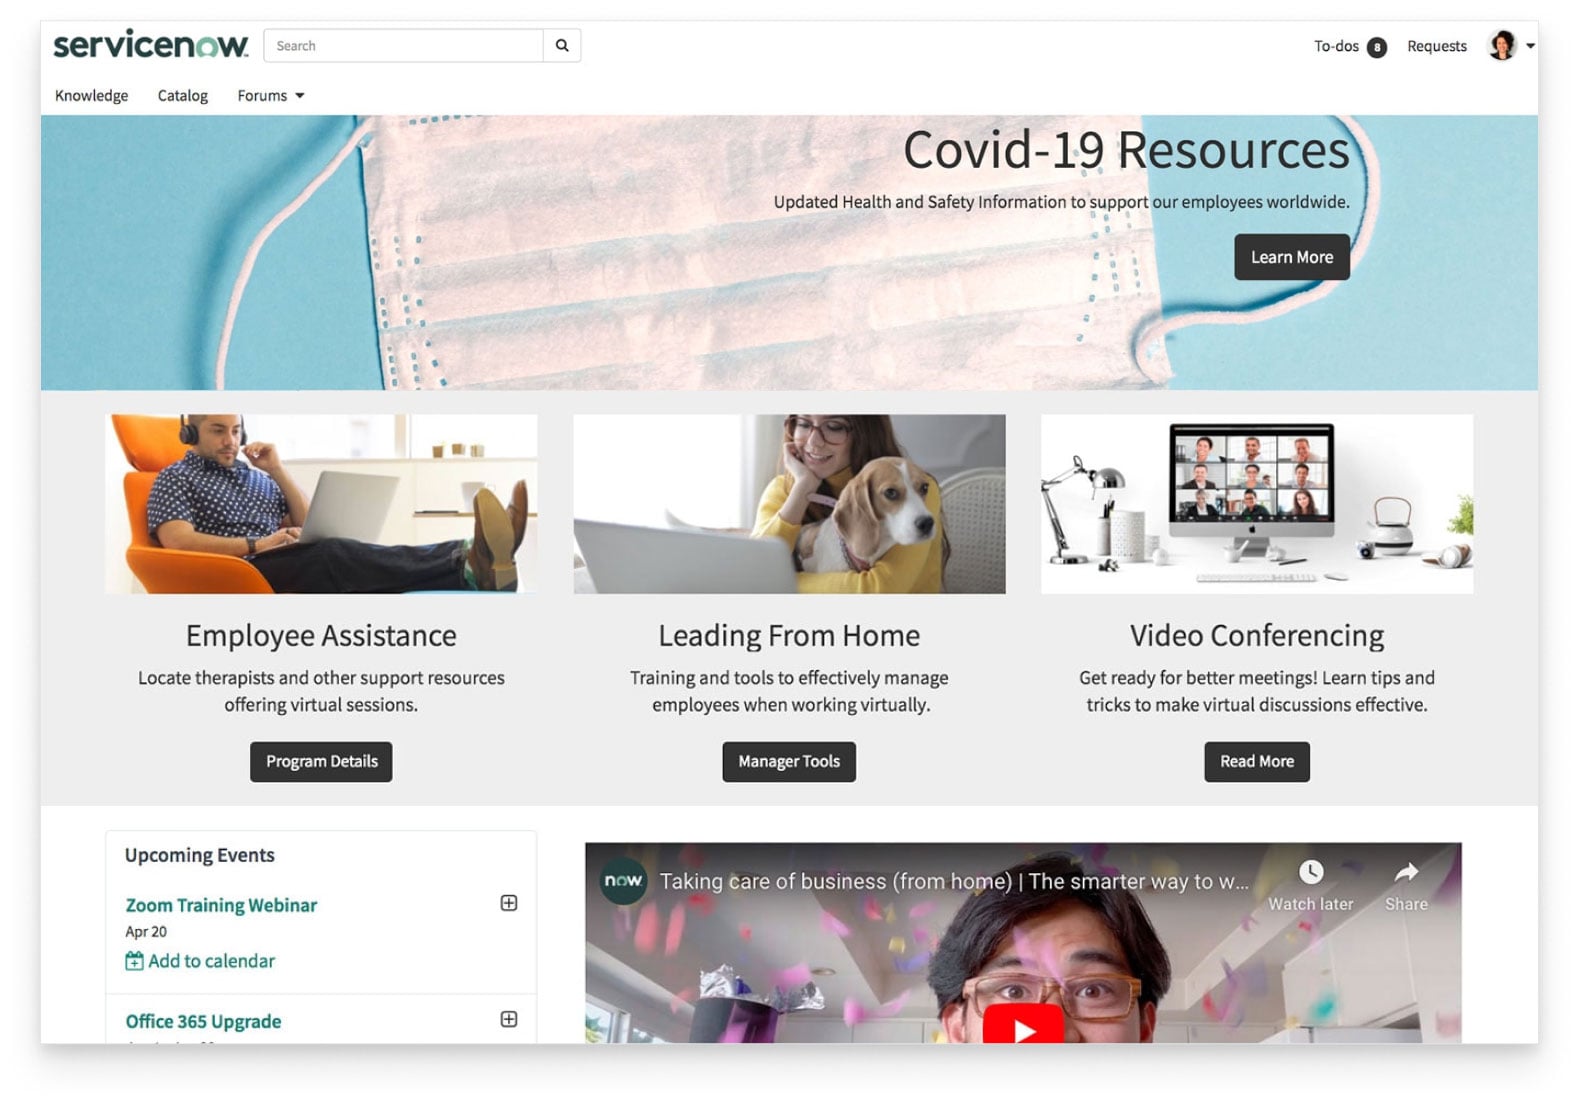This screenshot has height=1105, width=1579.
Task: Click the Program Details button
Action: point(321,761)
